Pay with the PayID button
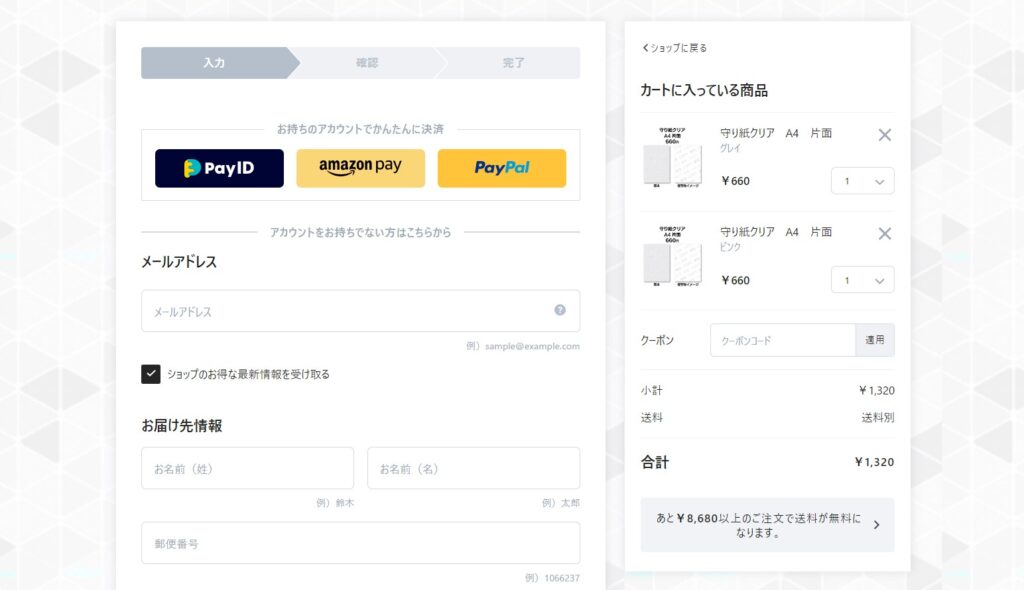1024x590 pixels. 219,168
